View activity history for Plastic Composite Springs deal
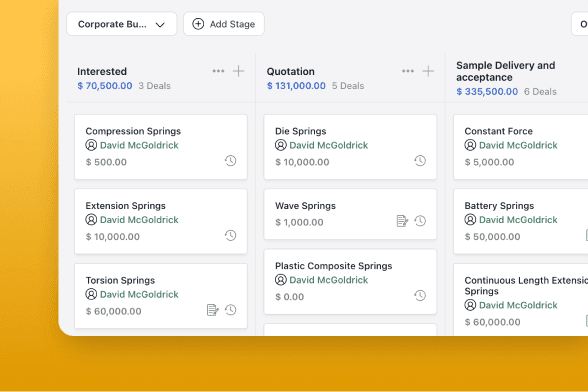 (x=420, y=296)
